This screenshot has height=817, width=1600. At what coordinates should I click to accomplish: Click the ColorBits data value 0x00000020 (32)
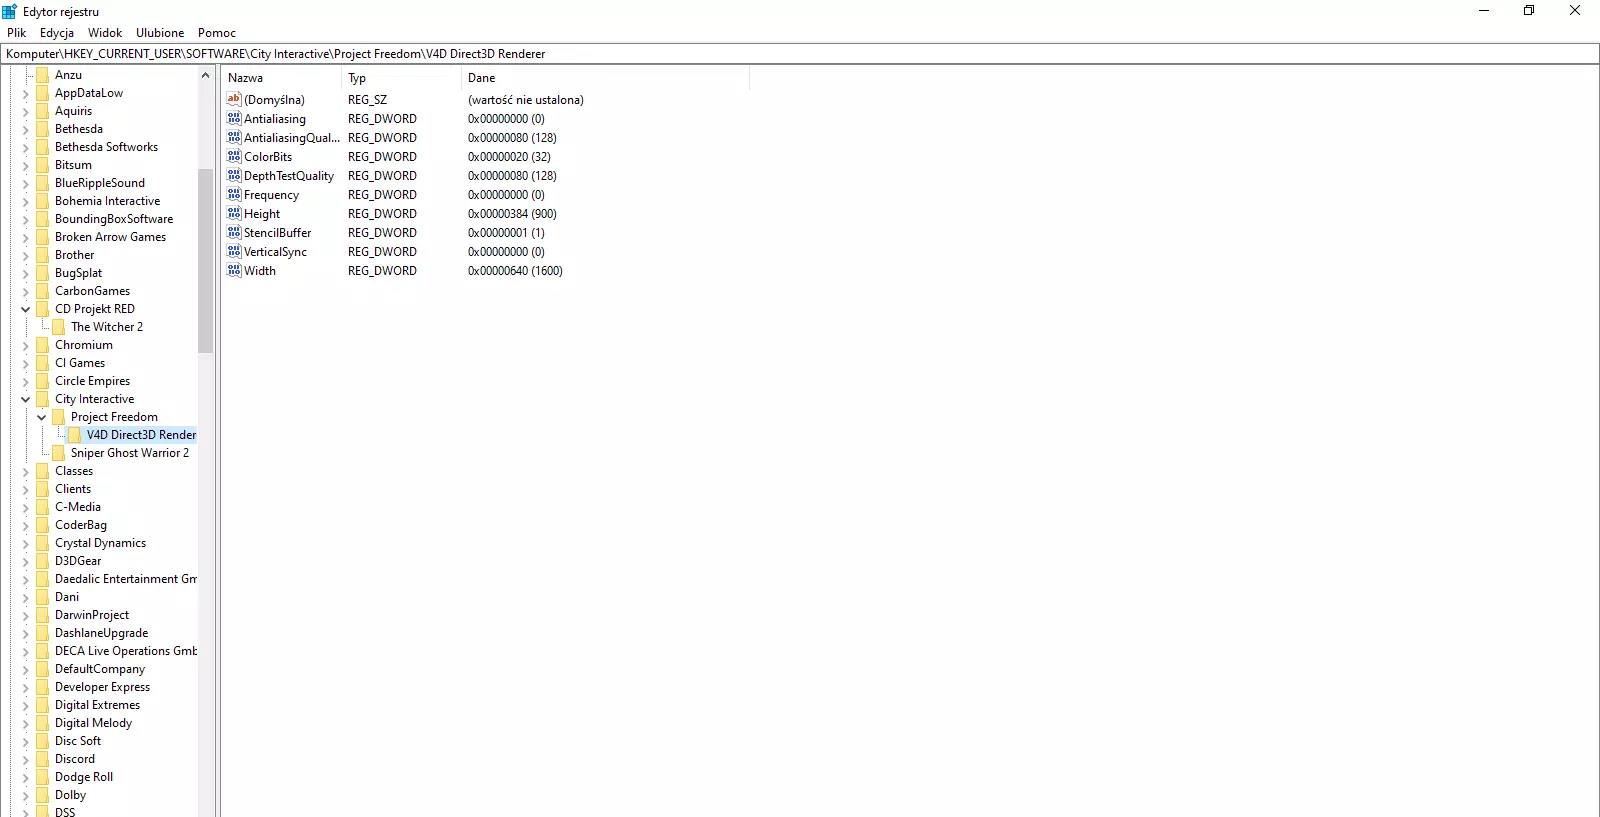[x=509, y=157]
